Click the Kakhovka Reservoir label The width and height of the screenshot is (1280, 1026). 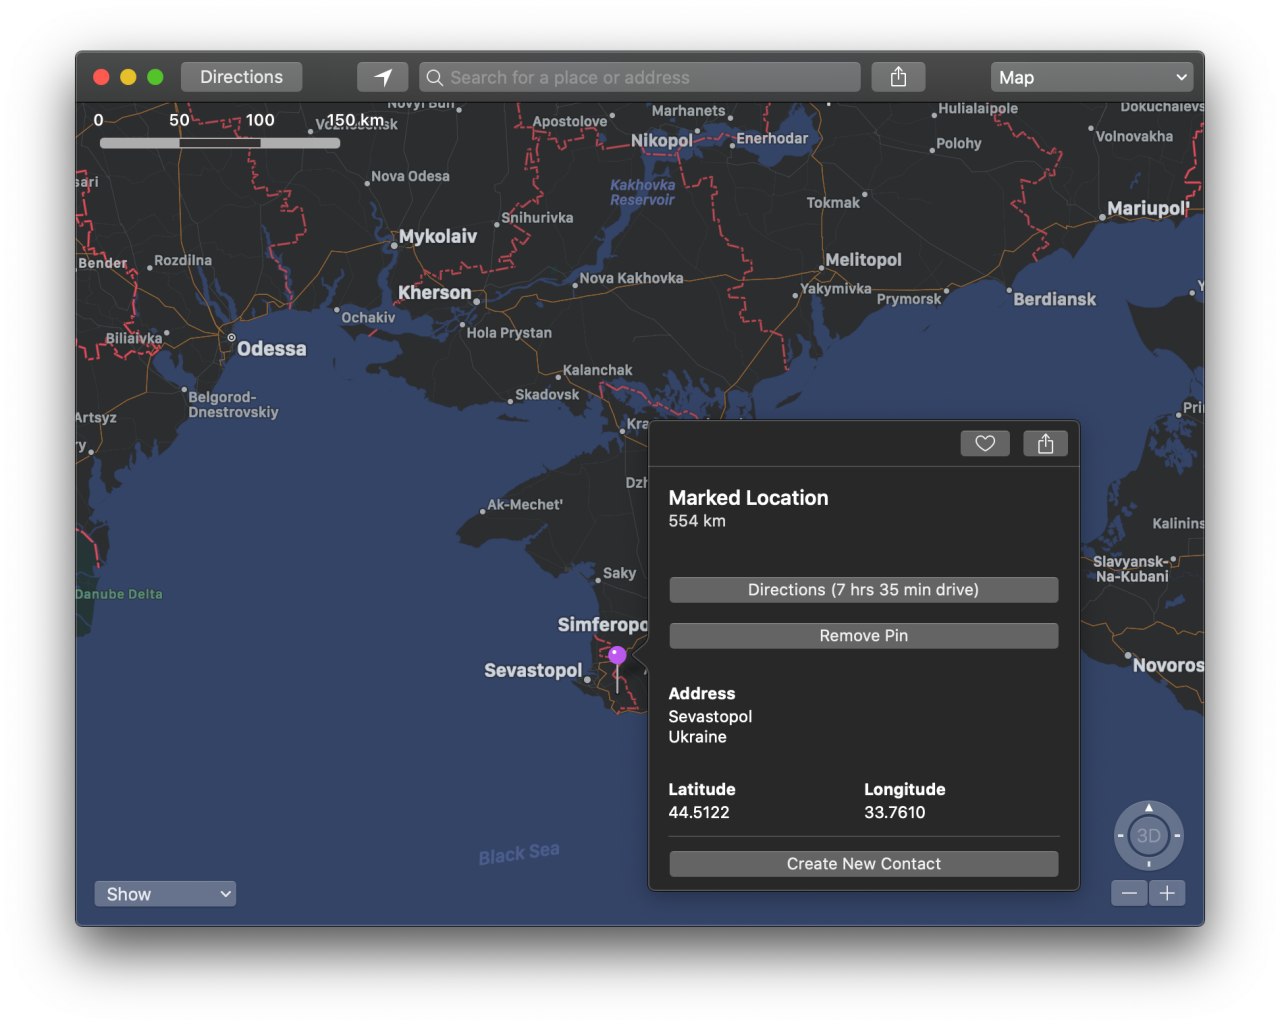pyautogui.click(x=642, y=192)
